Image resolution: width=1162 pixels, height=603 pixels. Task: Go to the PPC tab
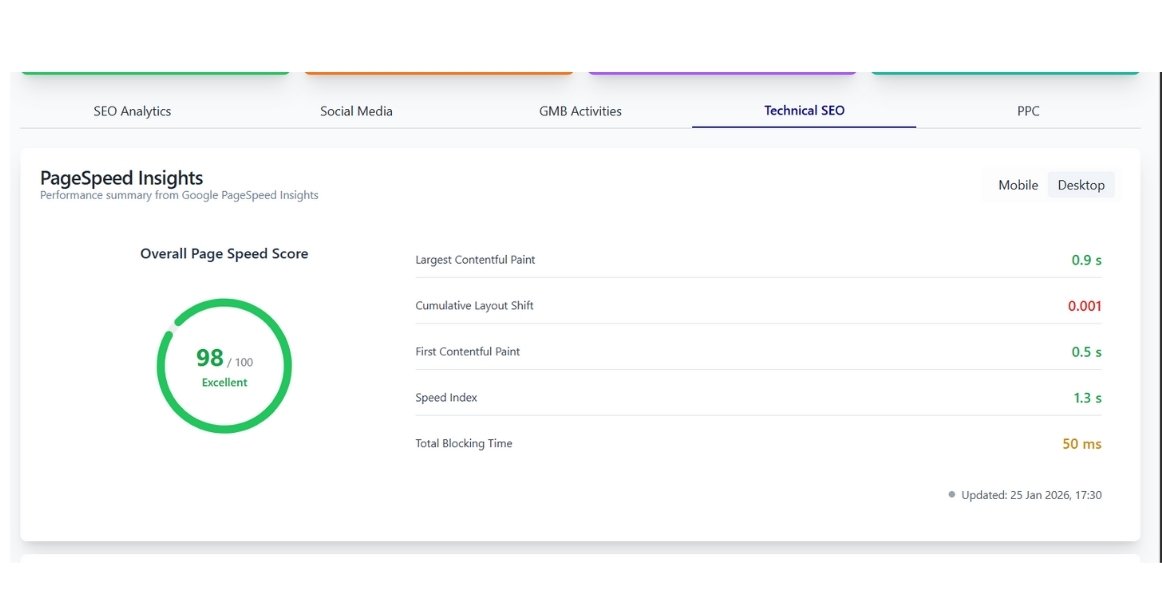click(x=1028, y=111)
